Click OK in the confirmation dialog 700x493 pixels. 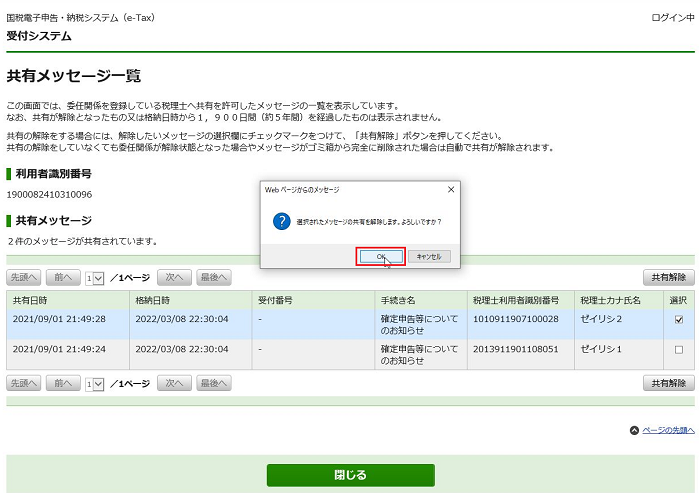(x=381, y=256)
